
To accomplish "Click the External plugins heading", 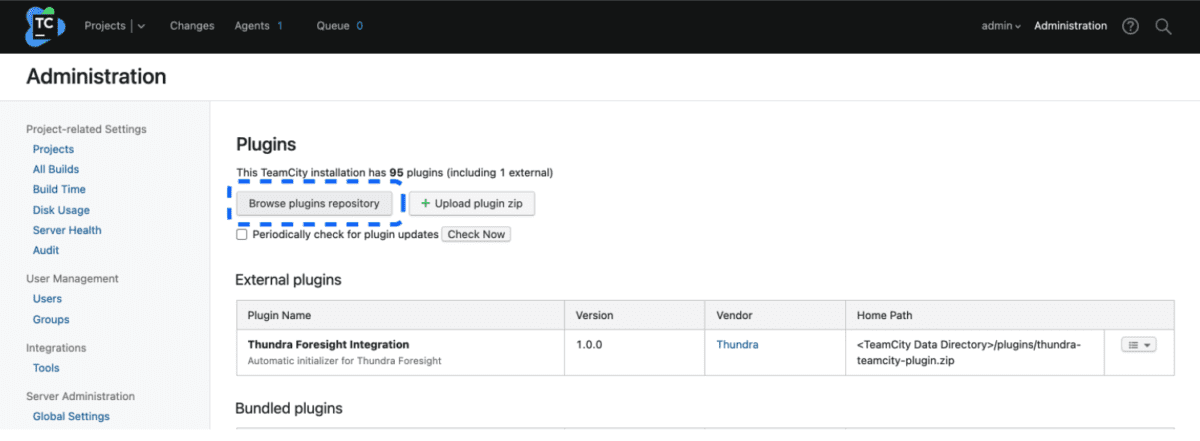I will [x=288, y=280].
